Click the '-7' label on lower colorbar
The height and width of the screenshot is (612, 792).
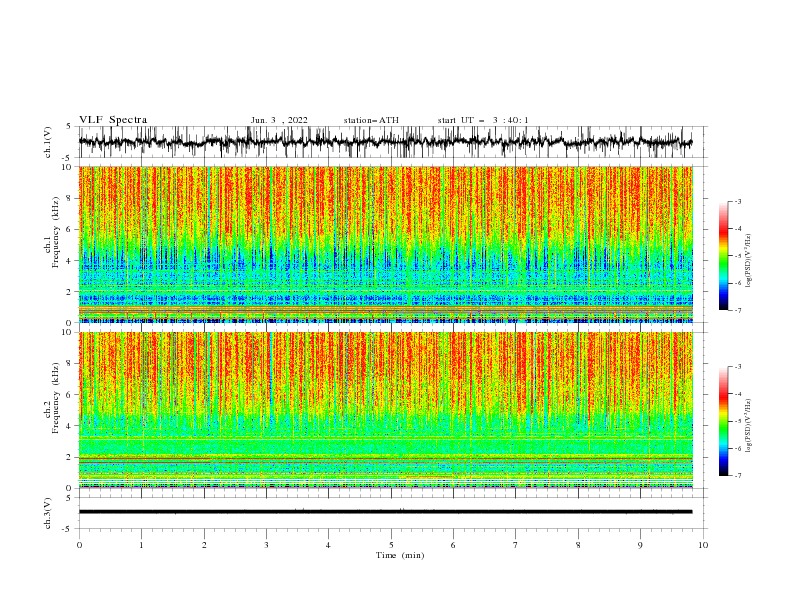click(738, 476)
